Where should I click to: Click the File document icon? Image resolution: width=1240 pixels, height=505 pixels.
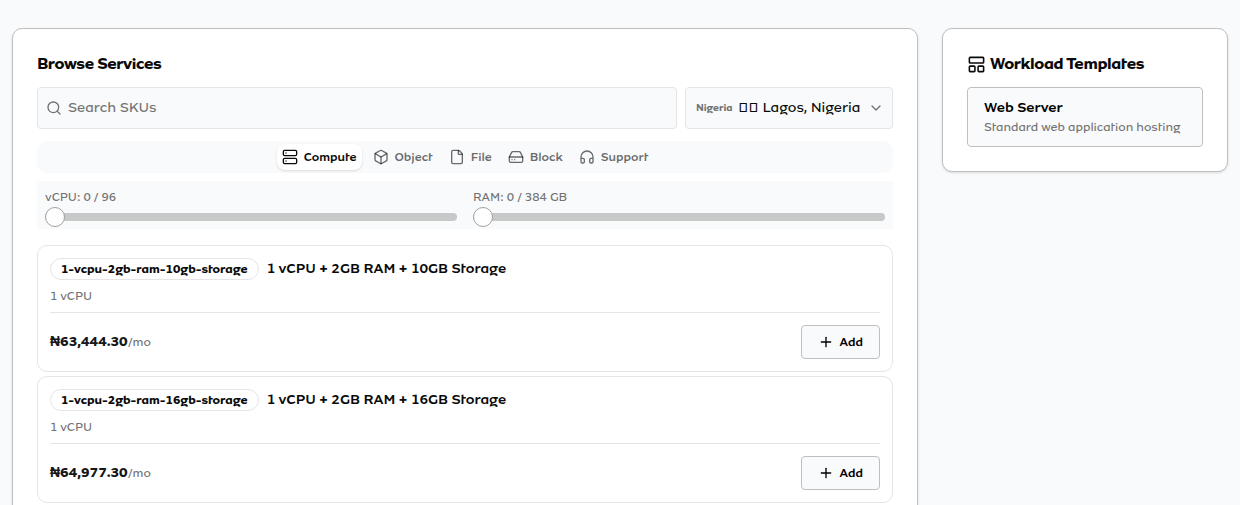(457, 157)
